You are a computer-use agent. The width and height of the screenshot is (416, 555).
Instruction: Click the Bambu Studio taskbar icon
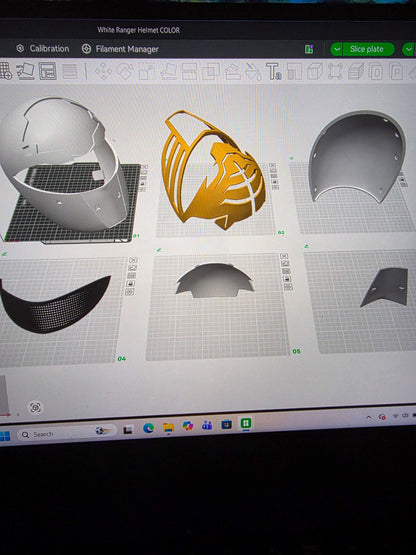[246, 423]
